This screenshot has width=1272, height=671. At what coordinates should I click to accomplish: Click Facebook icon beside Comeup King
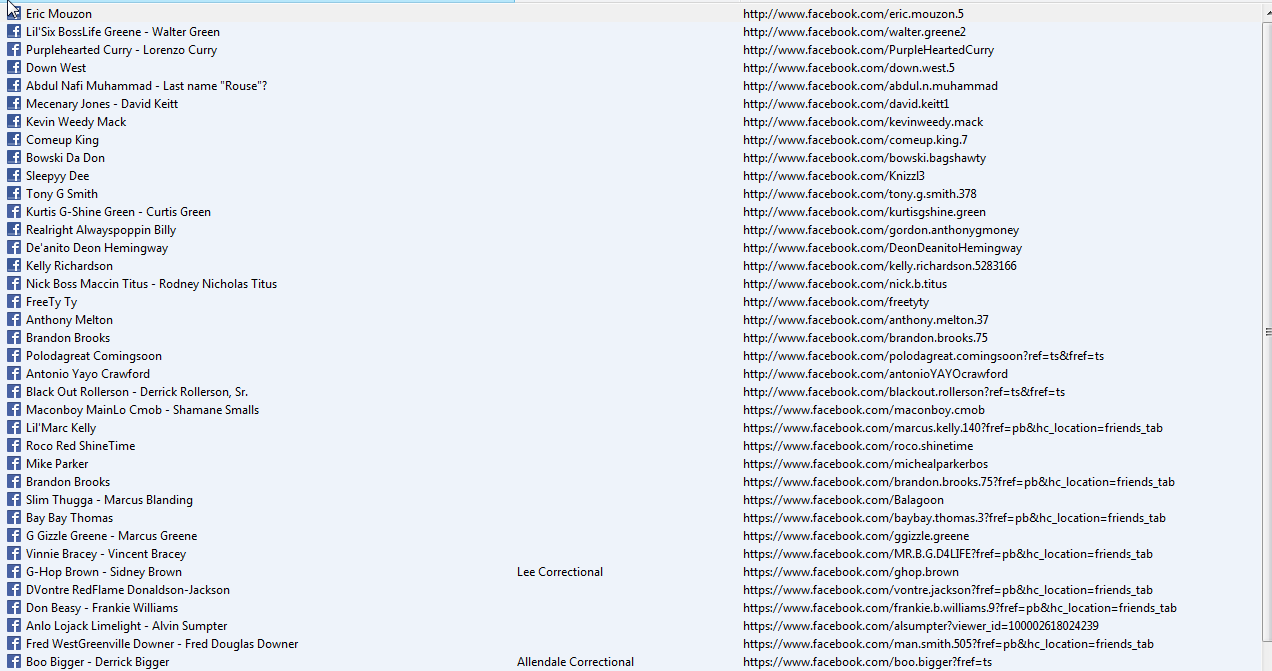pos(14,140)
